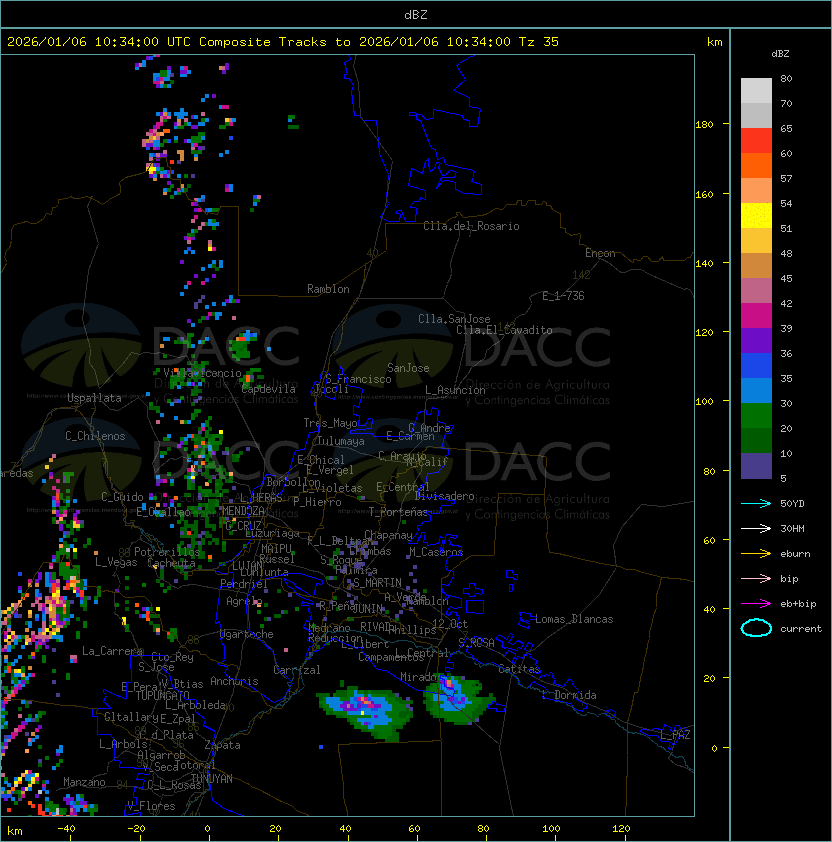This screenshot has height=842, width=832.
Task: Click the 'dBZ' title at top center
Action: (x=416, y=14)
